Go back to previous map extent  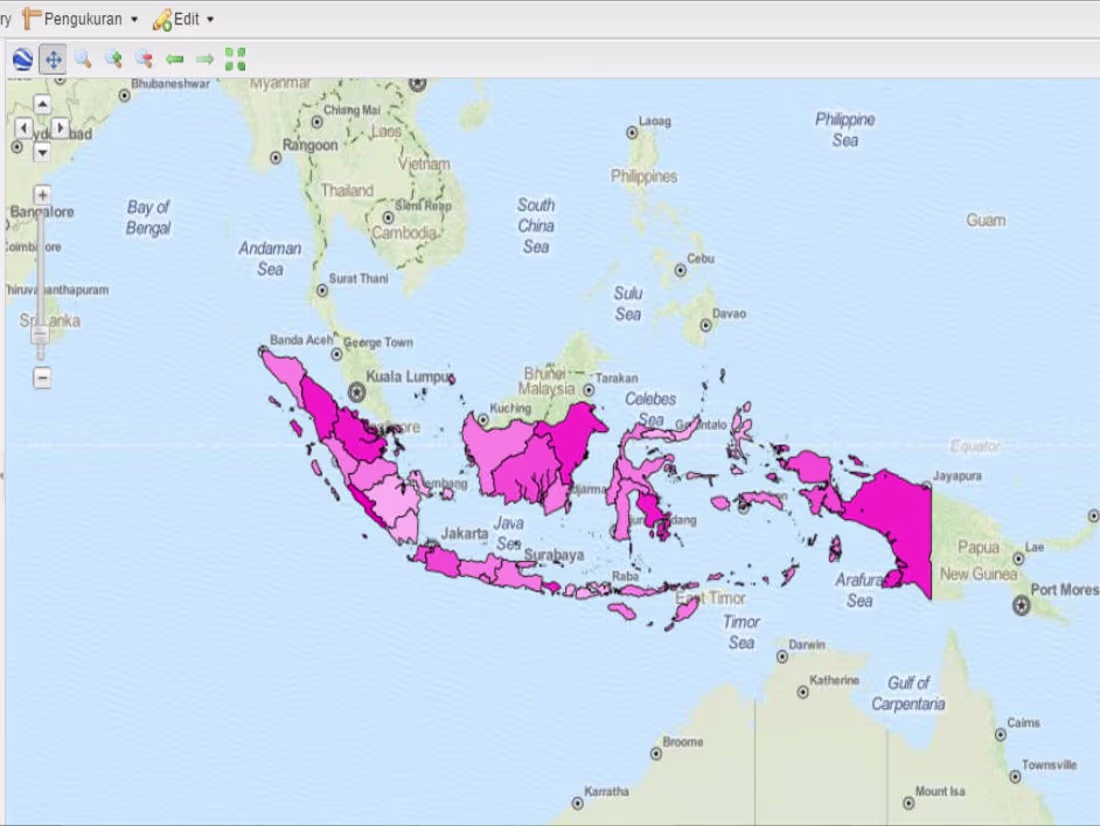point(175,58)
